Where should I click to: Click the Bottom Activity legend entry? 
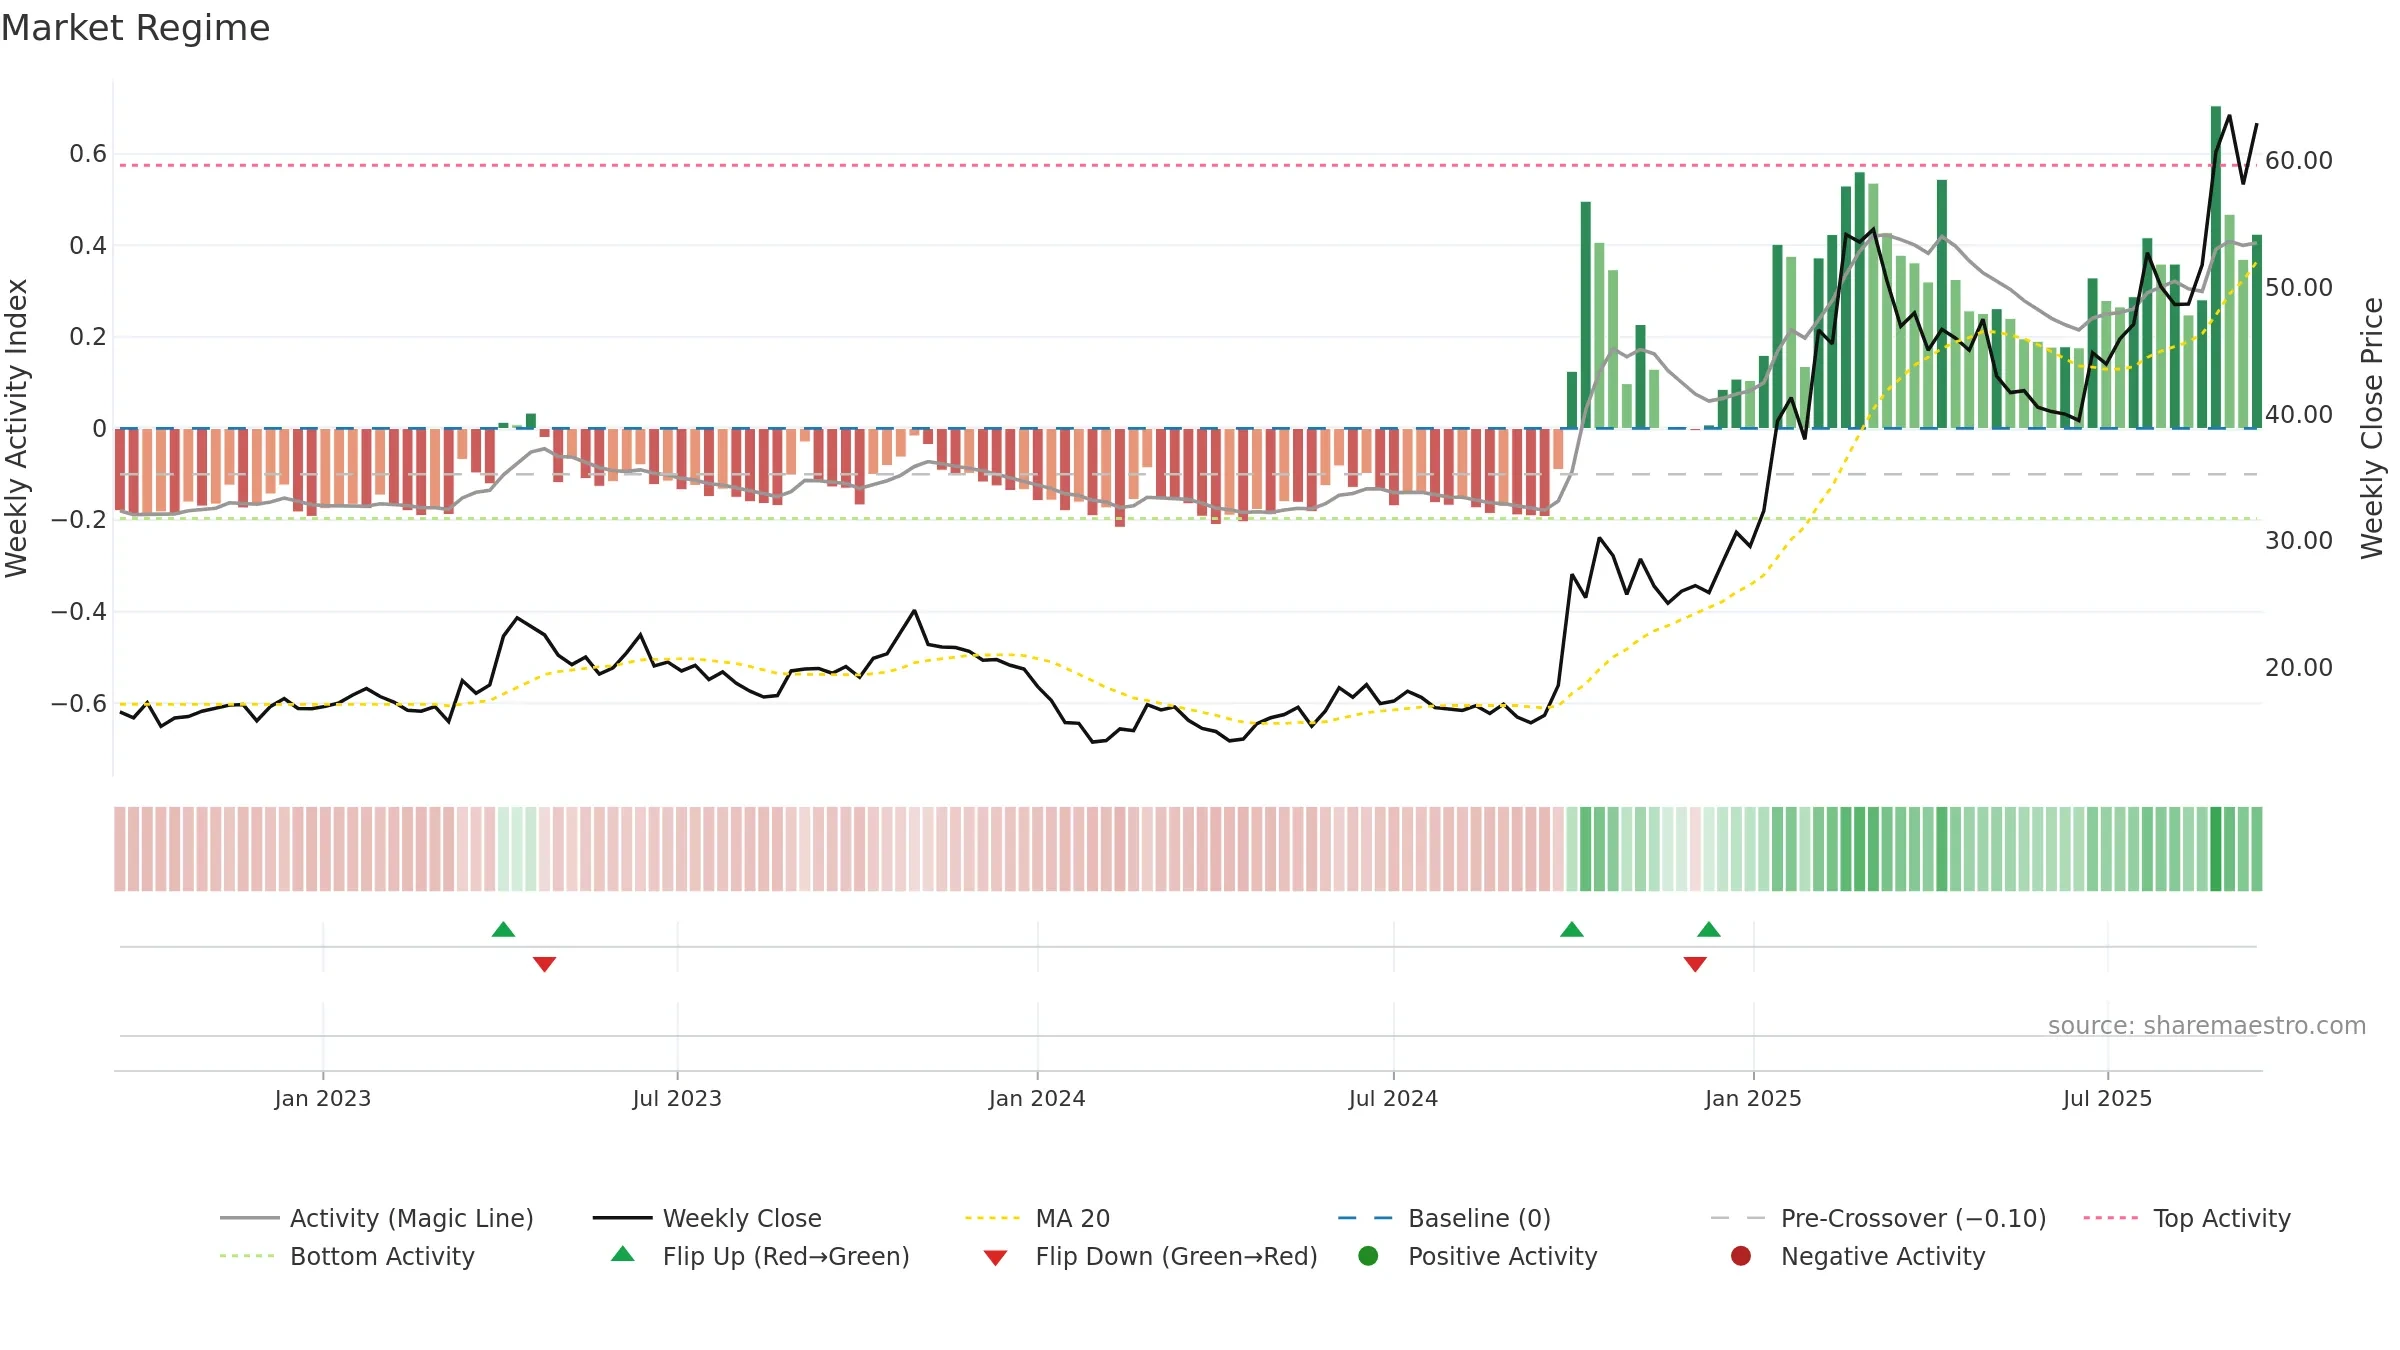(x=347, y=1256)
